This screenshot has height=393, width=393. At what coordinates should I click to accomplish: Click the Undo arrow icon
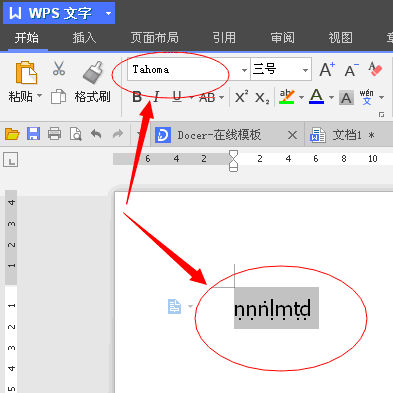[x=96, y=134]
